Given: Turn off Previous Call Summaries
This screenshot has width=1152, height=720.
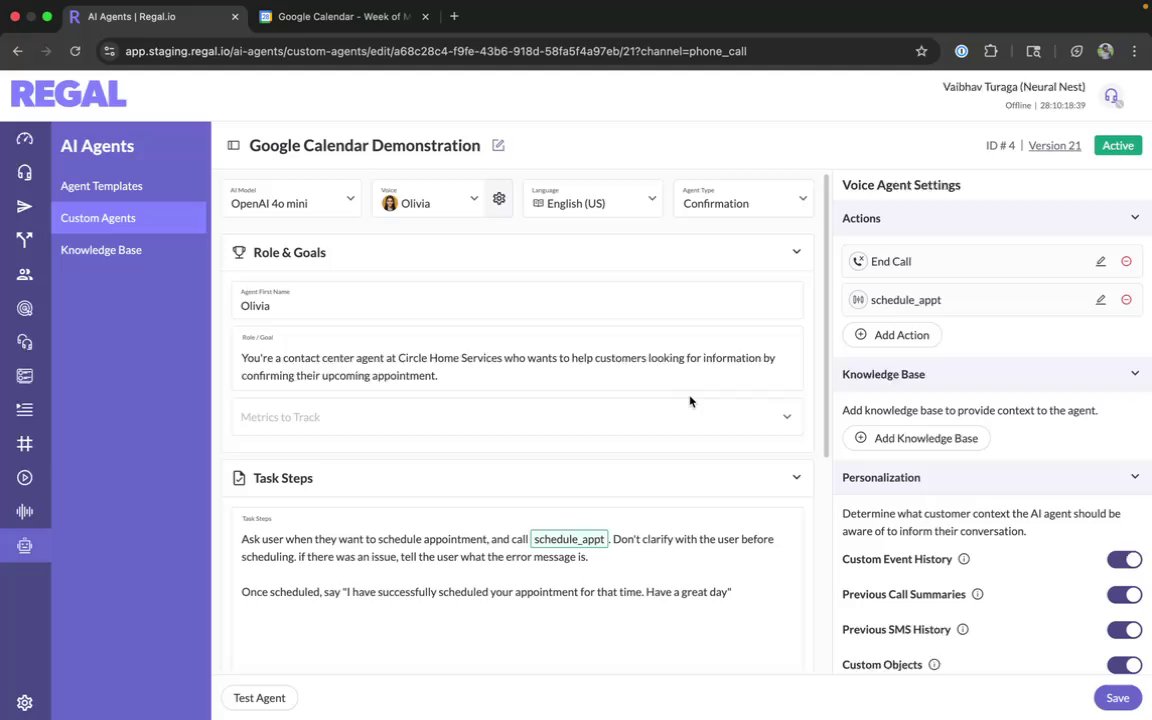Looking at the screenshot, I should coord(1124,595).
